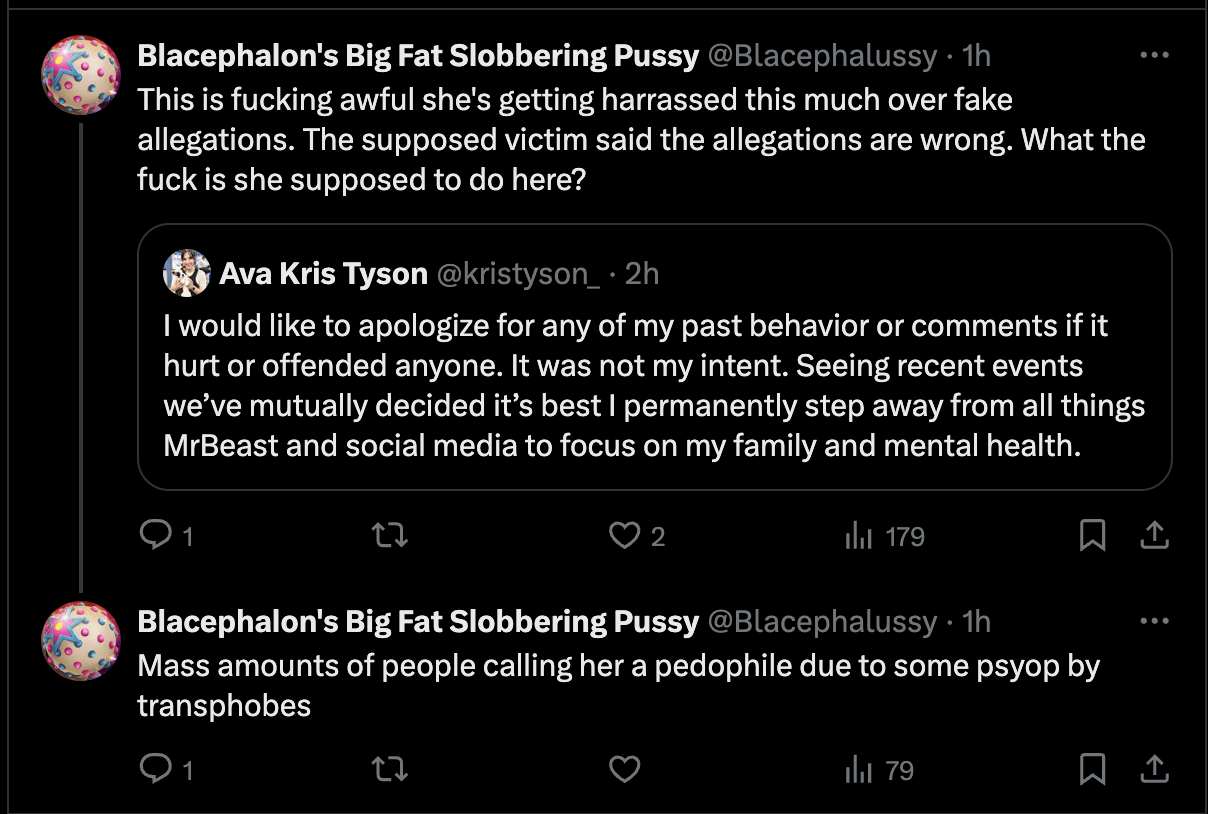Click the second tweet's 1h timestamp

pos(975,622)
